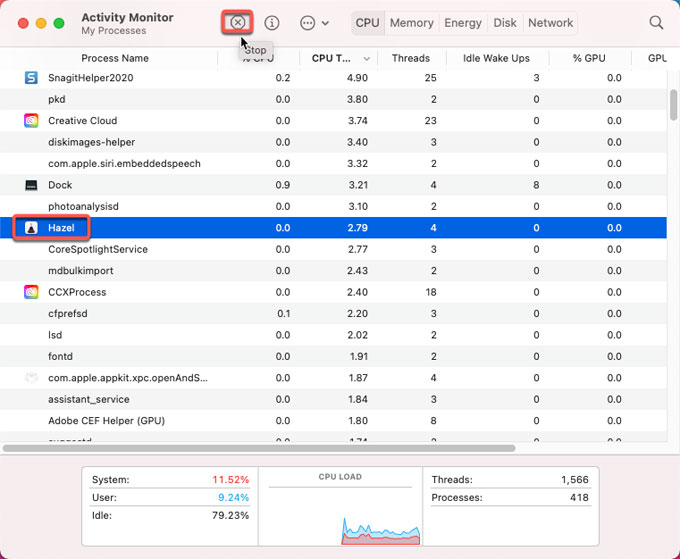680x559 pixels.
Task: Click CCXProcess threads value 18
Action: (431, 292)
